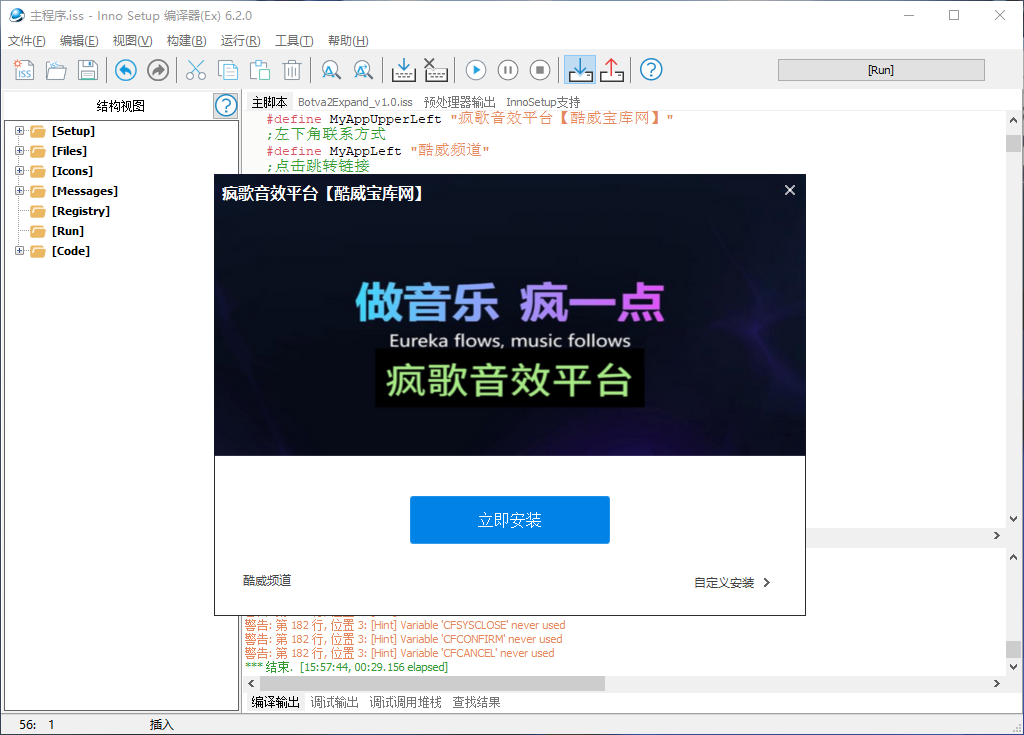This screenshot has width=1024, height=735.
Task: Open Replace with the second magnifier icon
Action: (363, 70)
